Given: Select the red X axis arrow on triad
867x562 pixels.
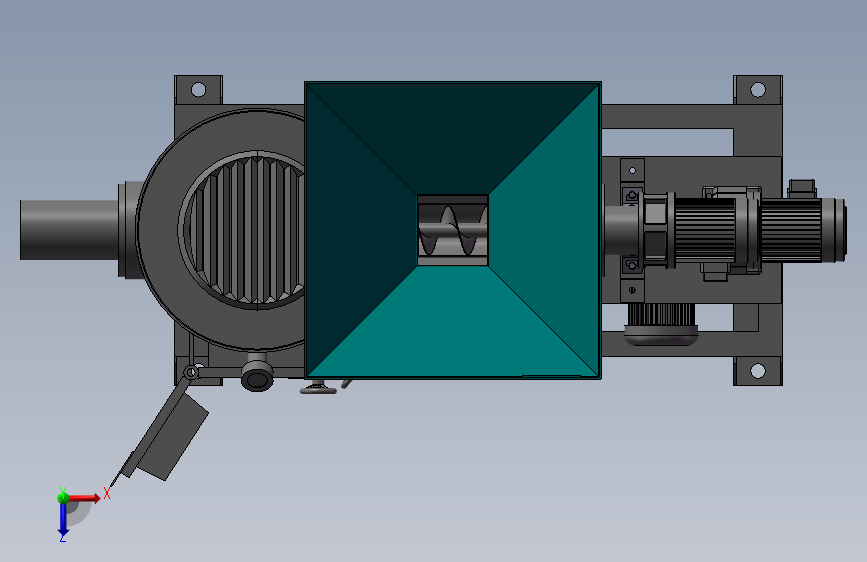Looking at the screenshot, I should pos(84,498).
